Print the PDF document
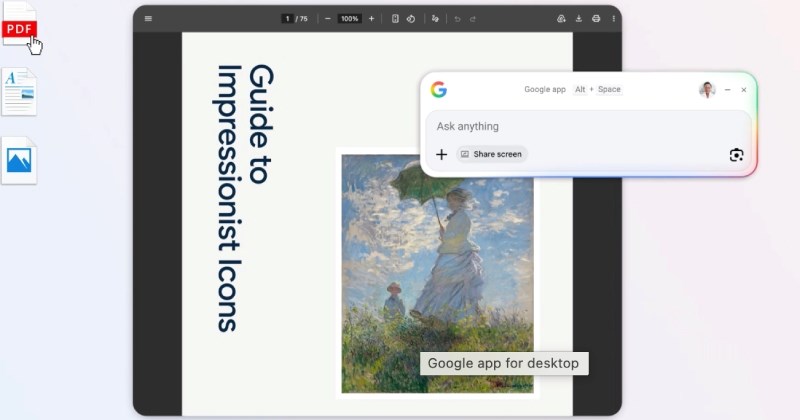The height and width of the screenshot is (420, 800). pos(596,18)
